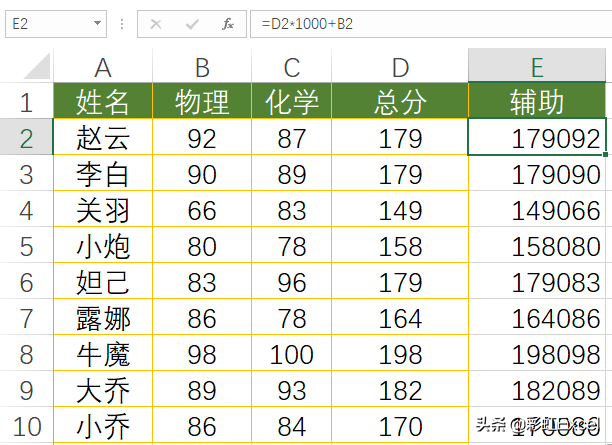Click 小乔's chemistry score 84
The width and height of the screenshot is (612, 445).
pyautogui.click(x=292, y=425)
